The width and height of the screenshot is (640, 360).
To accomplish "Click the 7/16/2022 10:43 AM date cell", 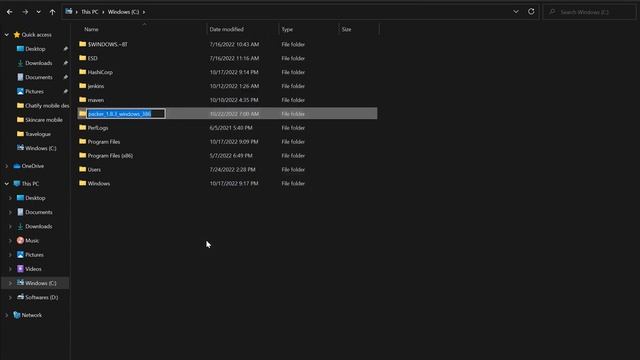I will coord(234,44).
